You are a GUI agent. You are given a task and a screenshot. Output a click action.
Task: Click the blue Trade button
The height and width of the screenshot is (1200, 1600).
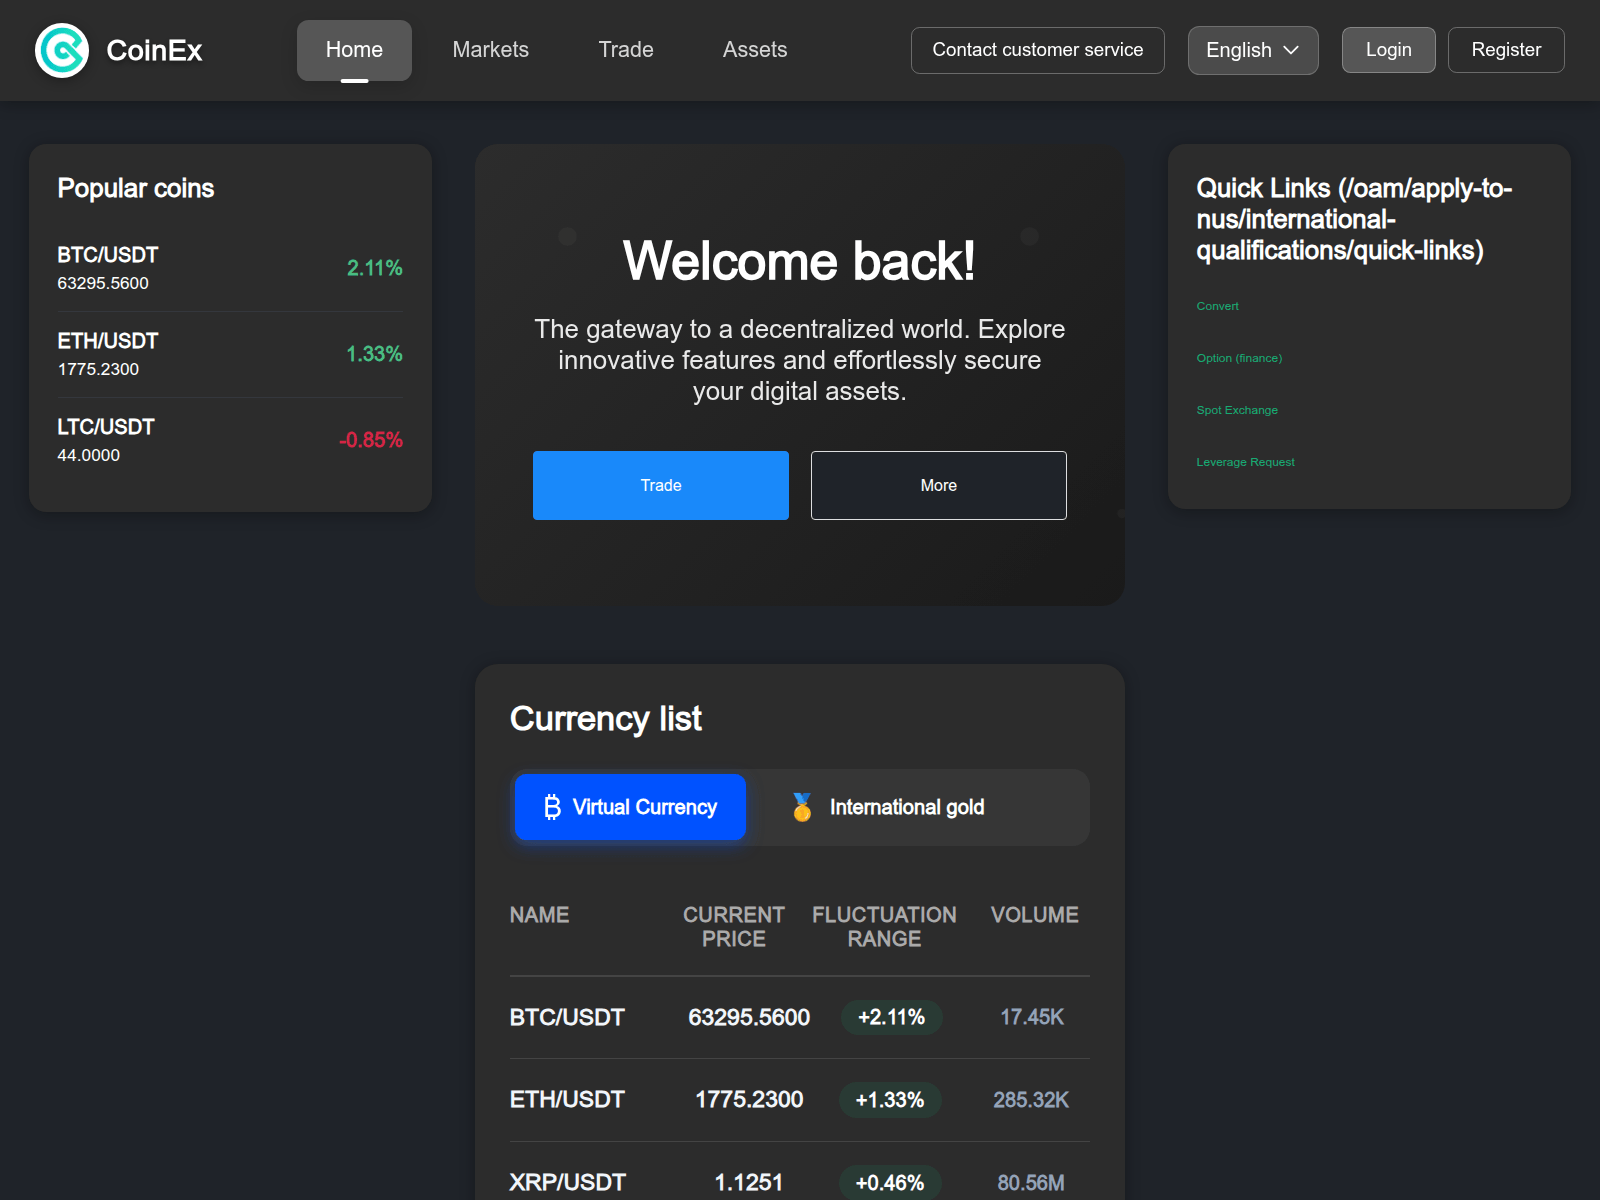tap(661, 485)
